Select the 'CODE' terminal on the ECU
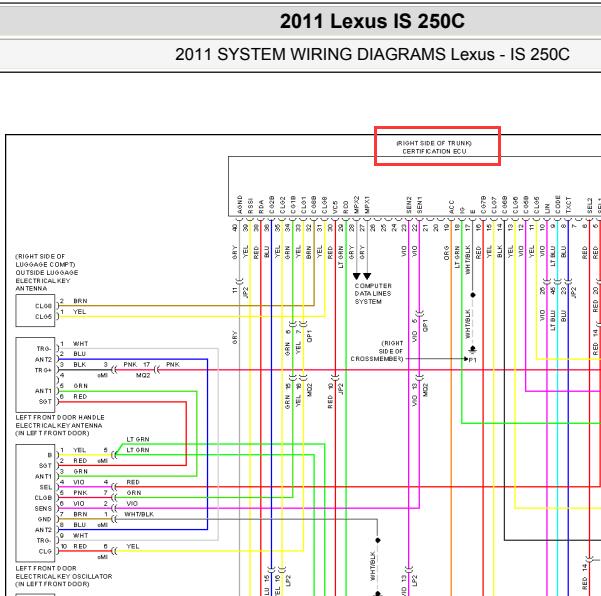This screenshot has width=601, height=596. [558, 205]
